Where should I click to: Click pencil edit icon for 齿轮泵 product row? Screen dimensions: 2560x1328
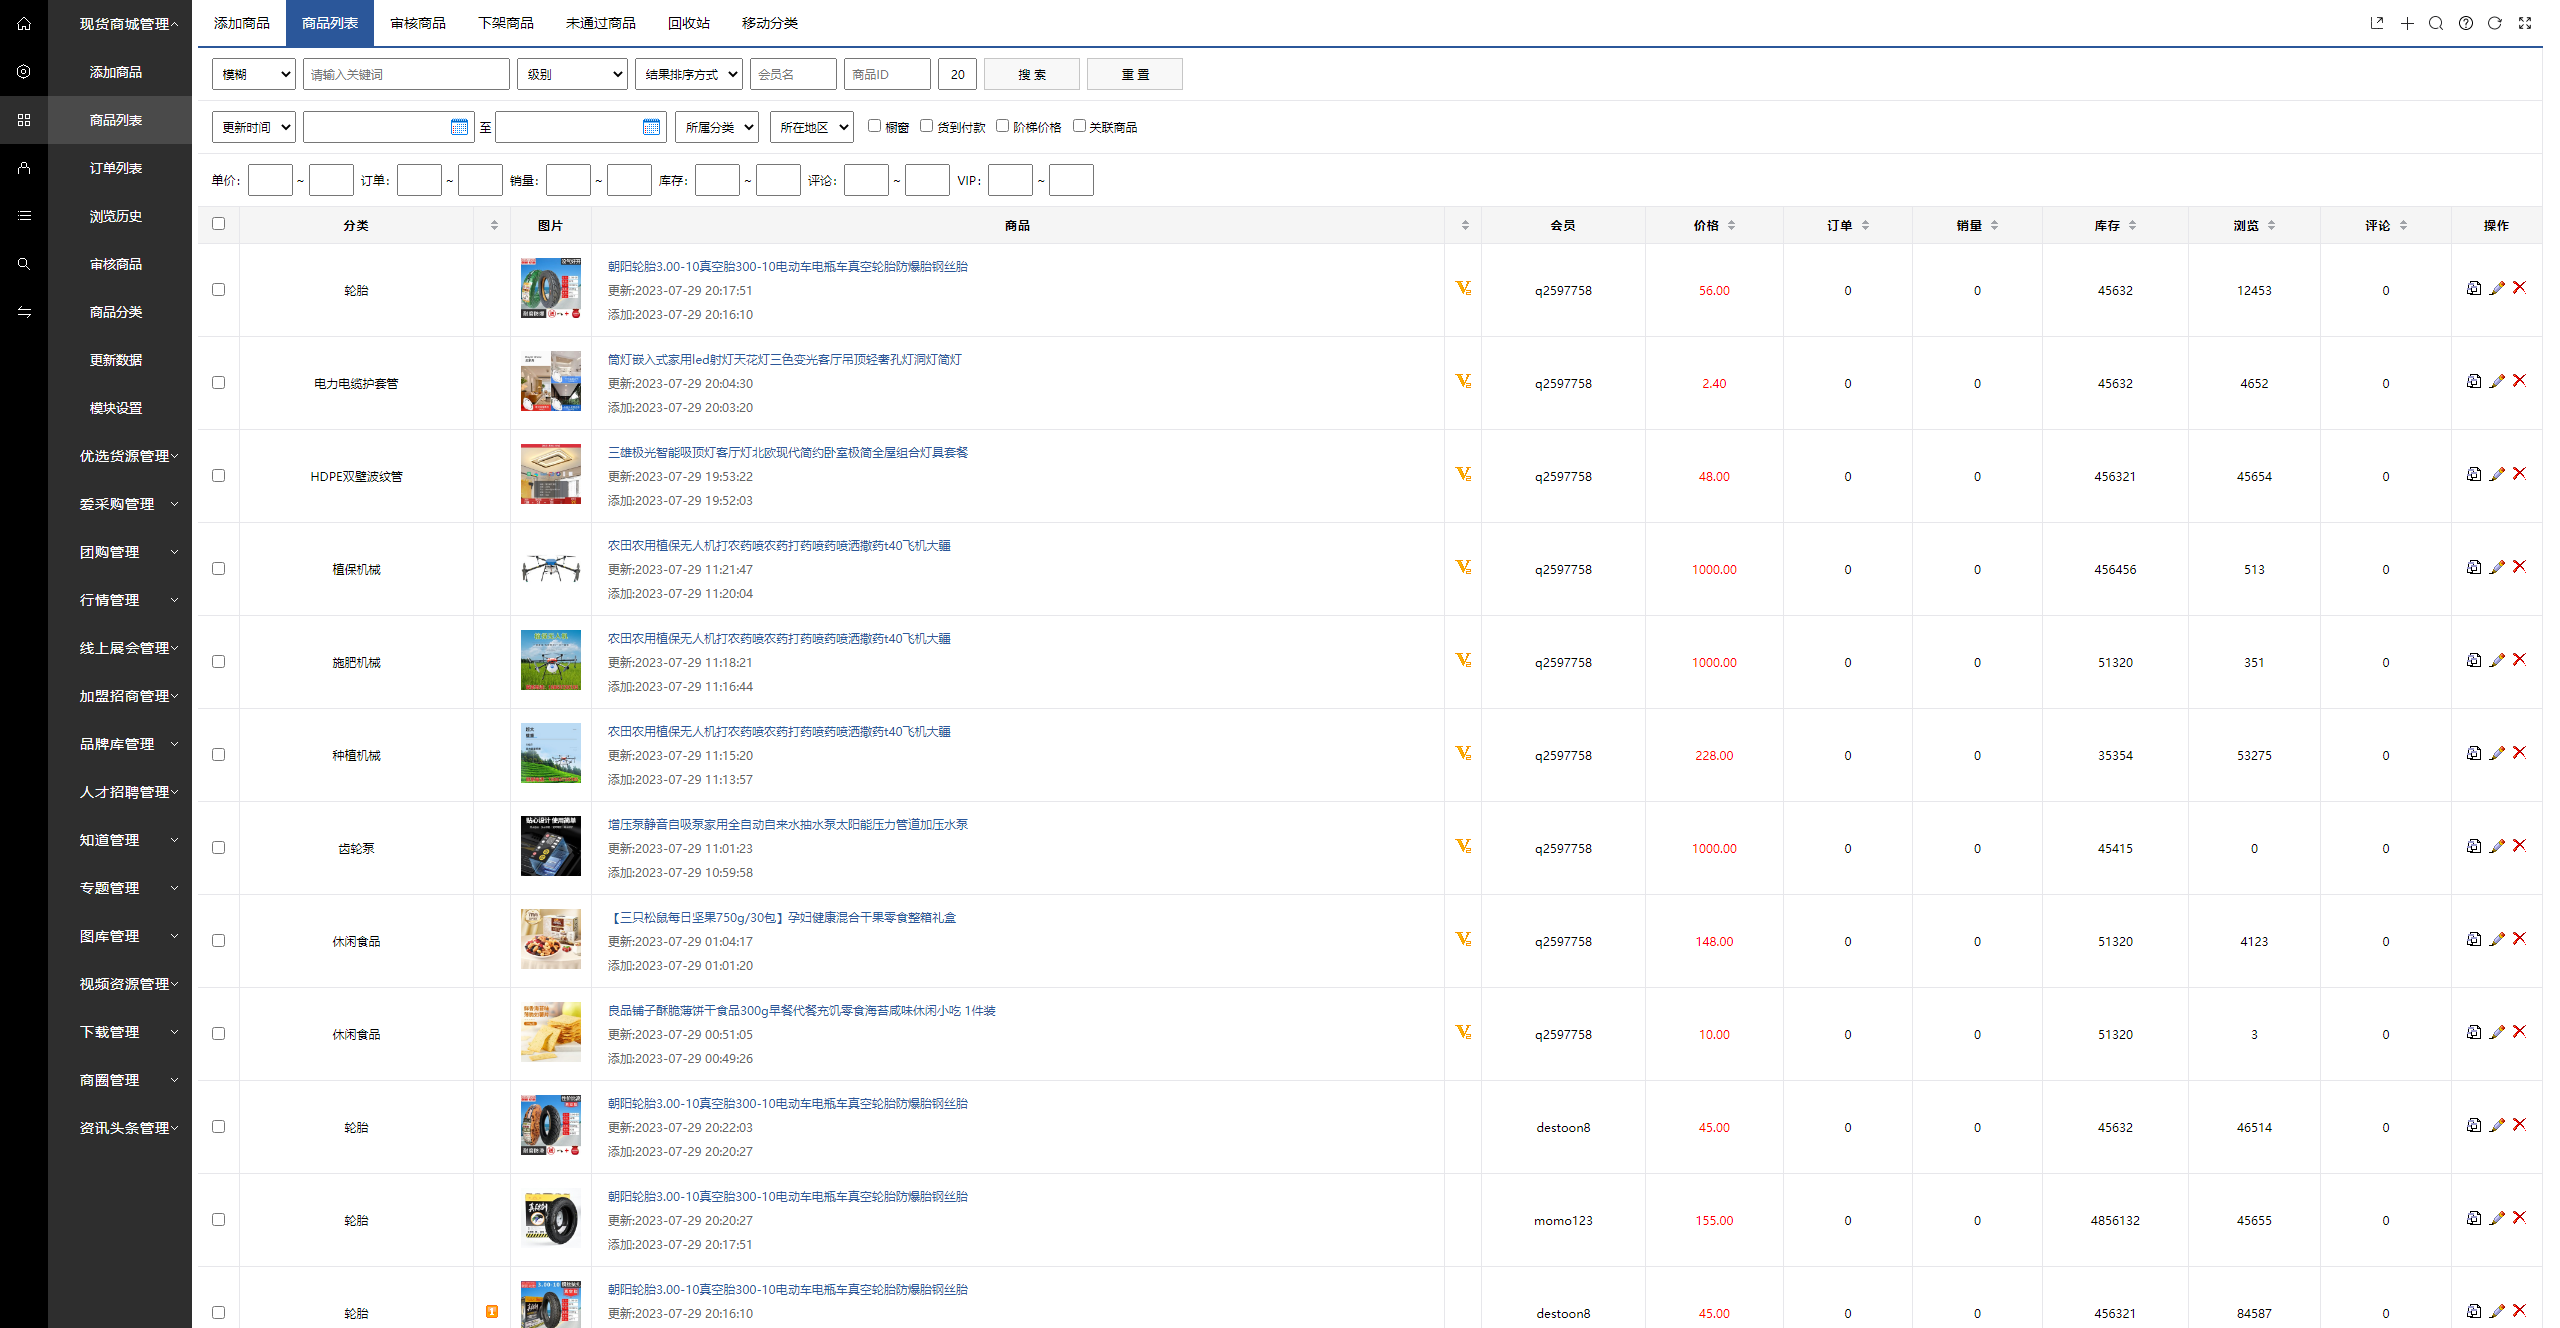(x=2496, y=846)
